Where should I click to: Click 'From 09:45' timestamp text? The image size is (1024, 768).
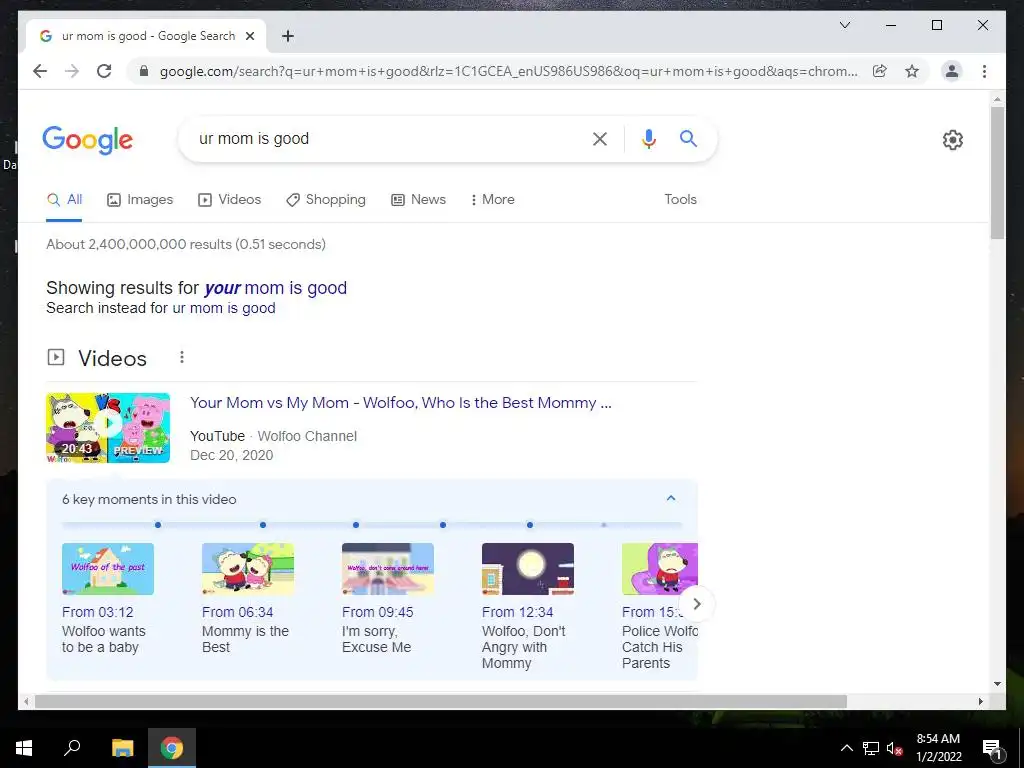click(377, 613)
